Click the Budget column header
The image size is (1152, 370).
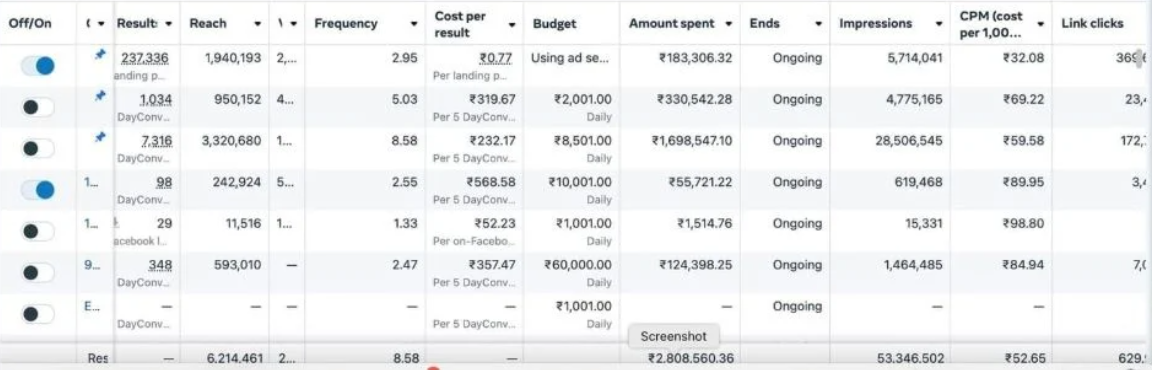555,23
